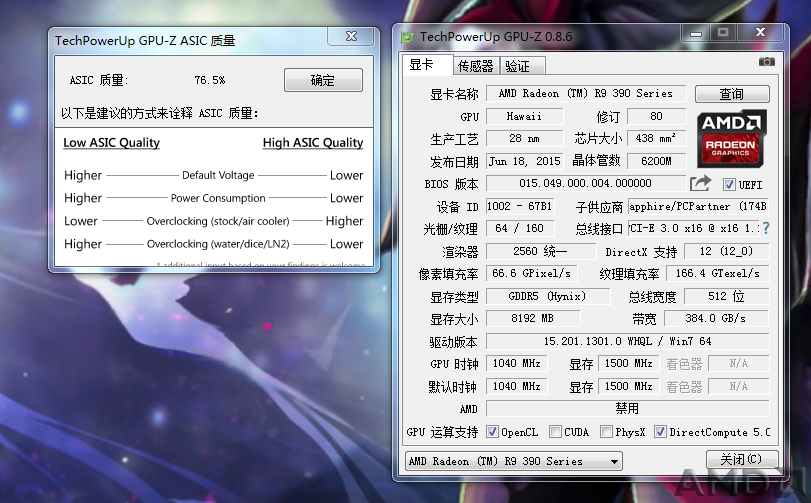Click the 6200M transistor count field
This screenshot has height=503, width=811.
[656, 161]
